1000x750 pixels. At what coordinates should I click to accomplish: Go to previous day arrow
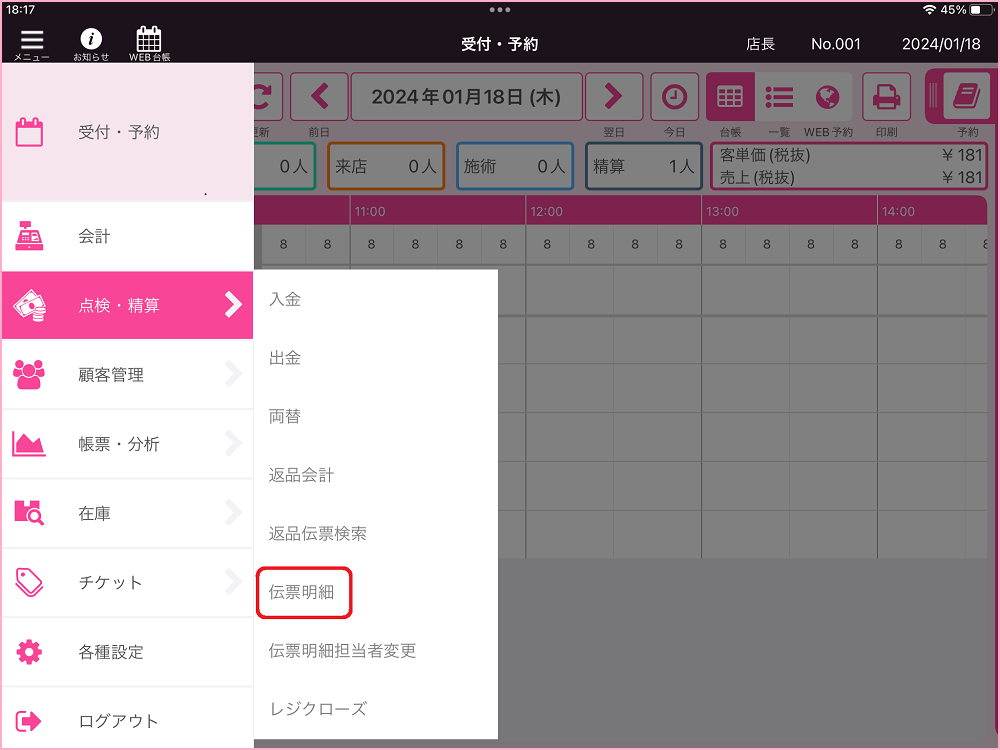point(319,97)
